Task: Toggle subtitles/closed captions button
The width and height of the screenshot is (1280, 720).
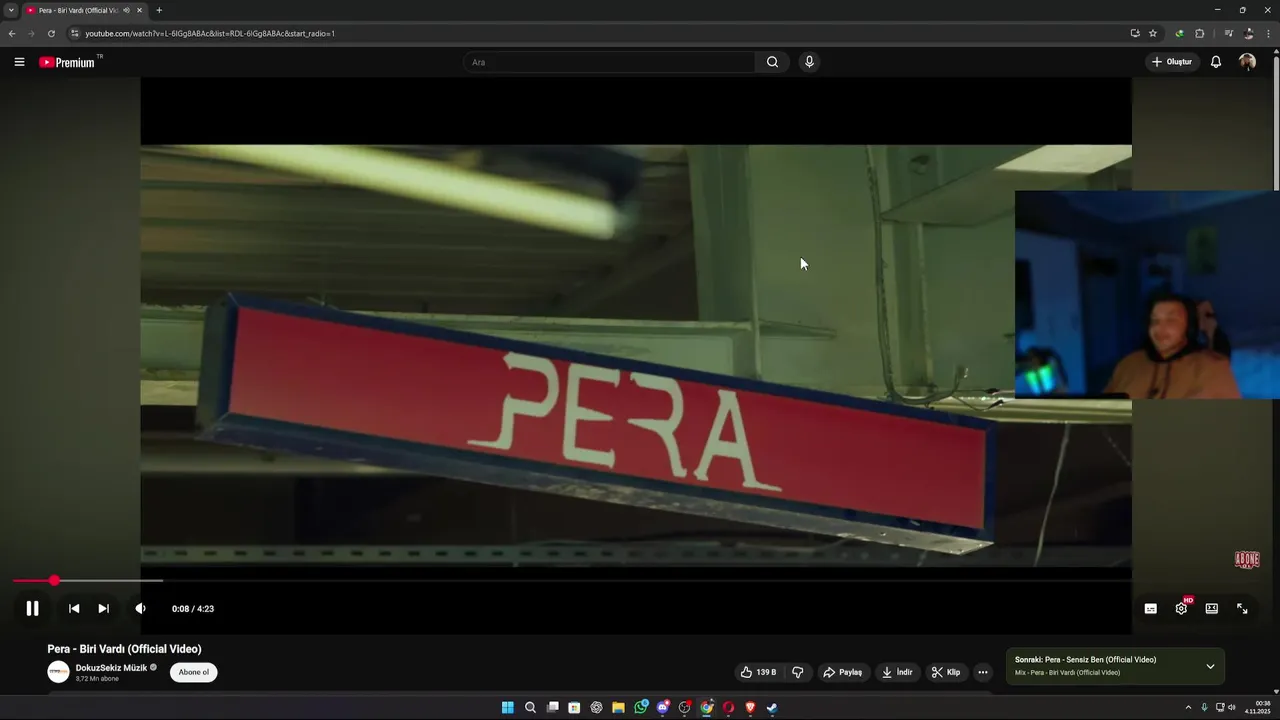Action: coord(1151,608)
